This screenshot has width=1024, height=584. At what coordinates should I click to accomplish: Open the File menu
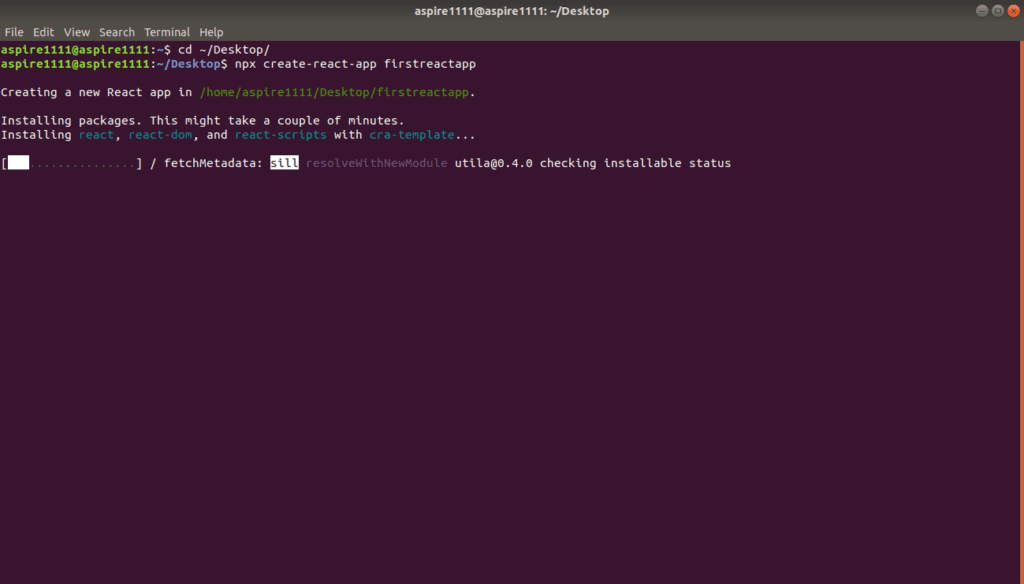[x=14, y=32]
